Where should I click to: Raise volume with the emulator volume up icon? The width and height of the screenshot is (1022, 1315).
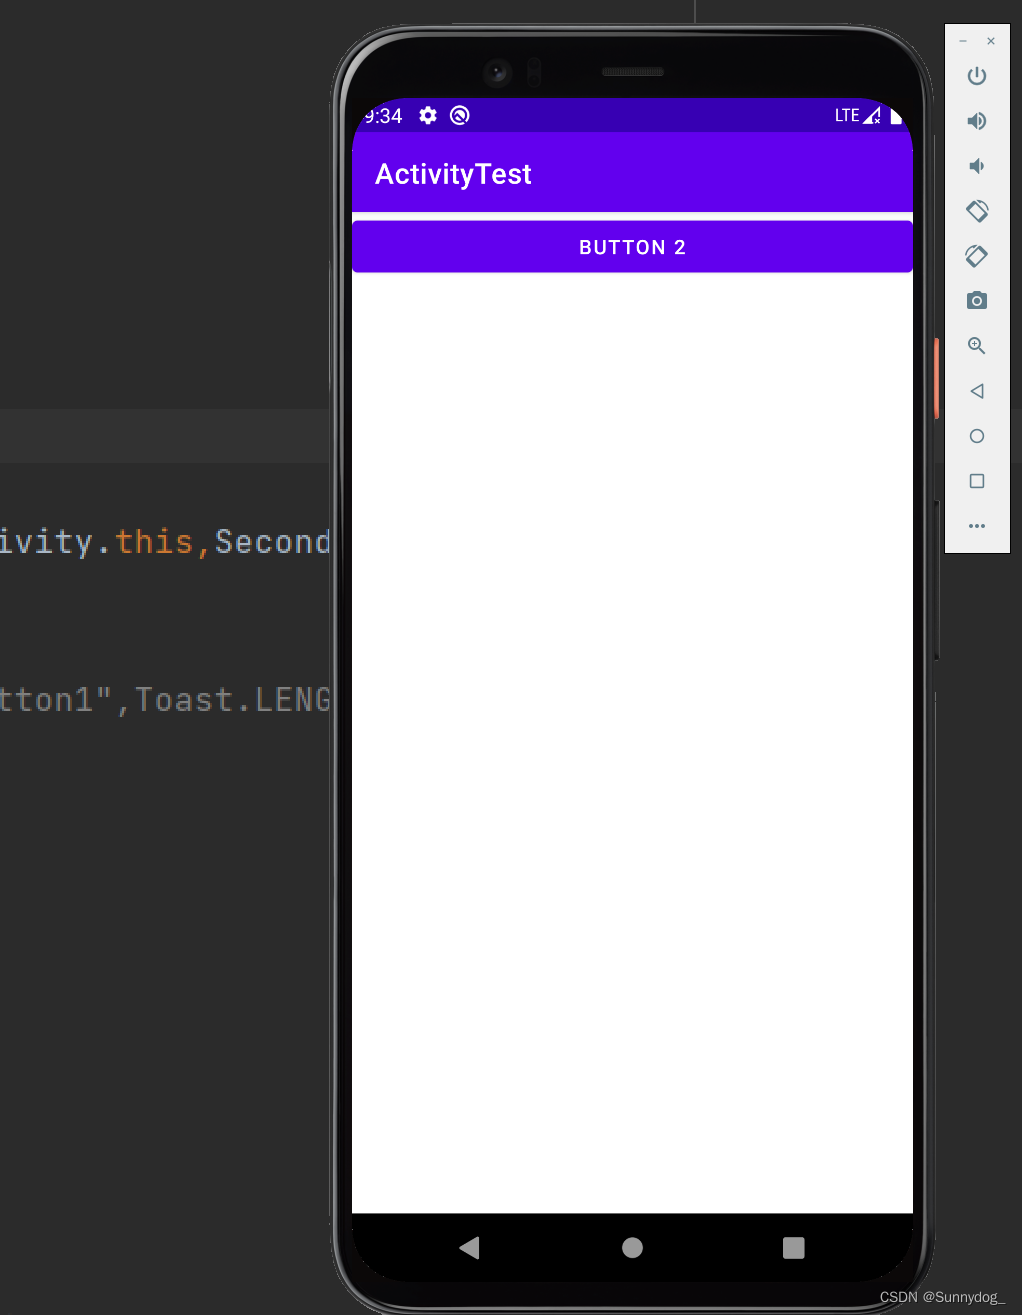pos(977,121)
